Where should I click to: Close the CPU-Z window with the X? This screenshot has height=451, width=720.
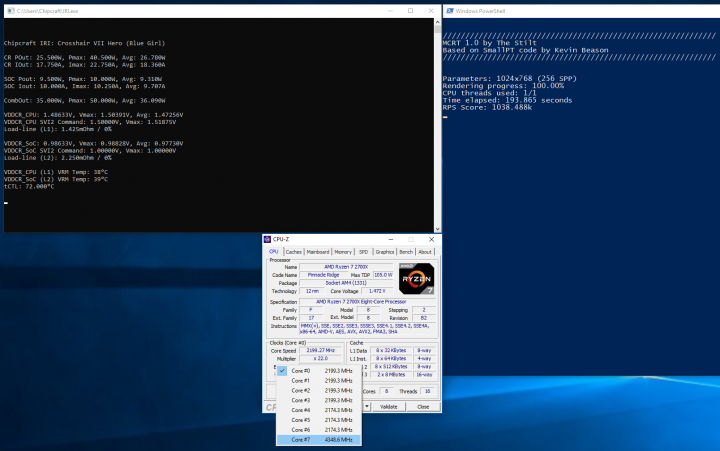click(x=431, y=239)
